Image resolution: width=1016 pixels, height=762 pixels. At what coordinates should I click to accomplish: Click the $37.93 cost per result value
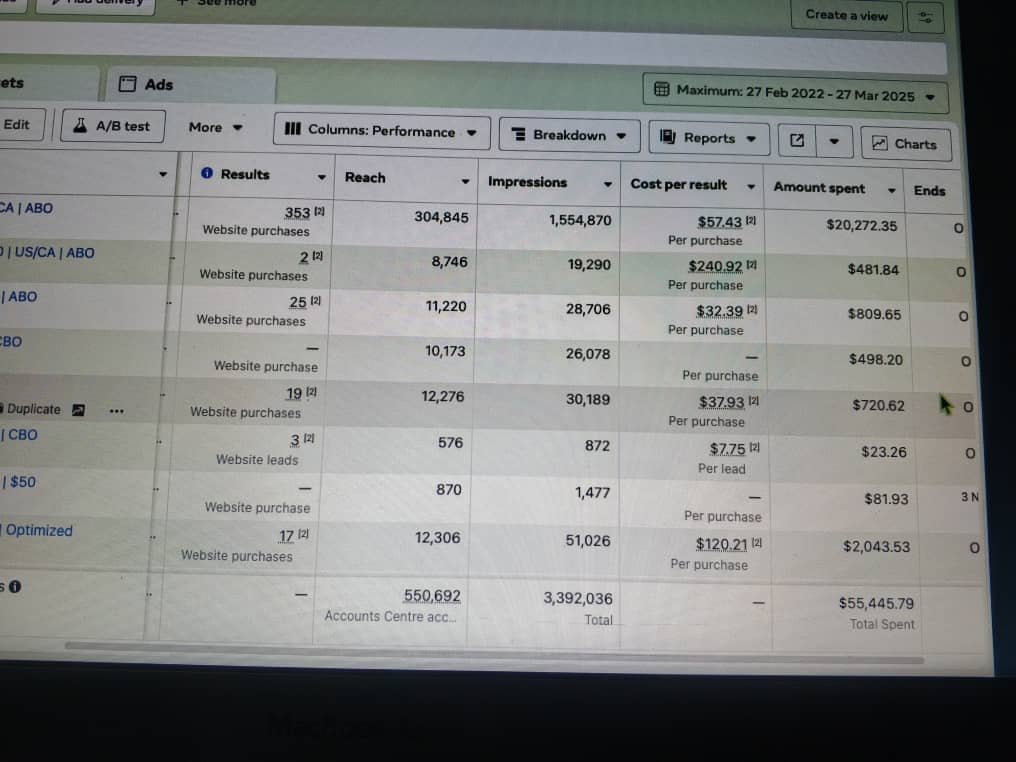pyautogui.click(x=721, y=402)
